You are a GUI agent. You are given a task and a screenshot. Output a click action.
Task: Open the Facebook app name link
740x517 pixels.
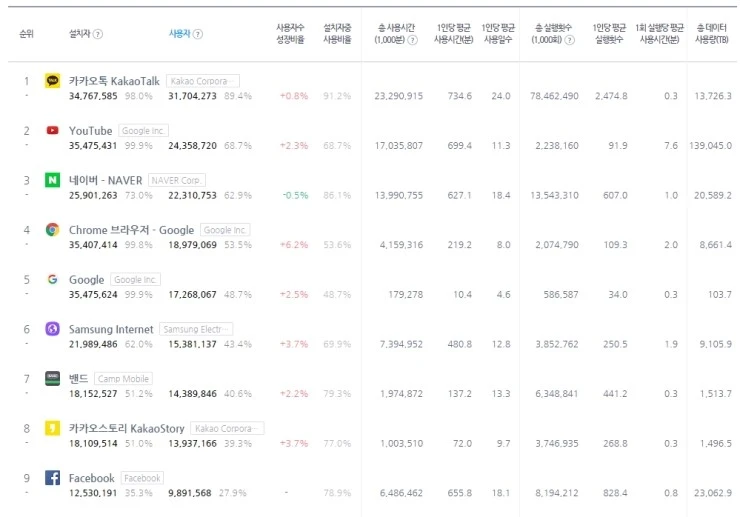(x=92, y=478)
